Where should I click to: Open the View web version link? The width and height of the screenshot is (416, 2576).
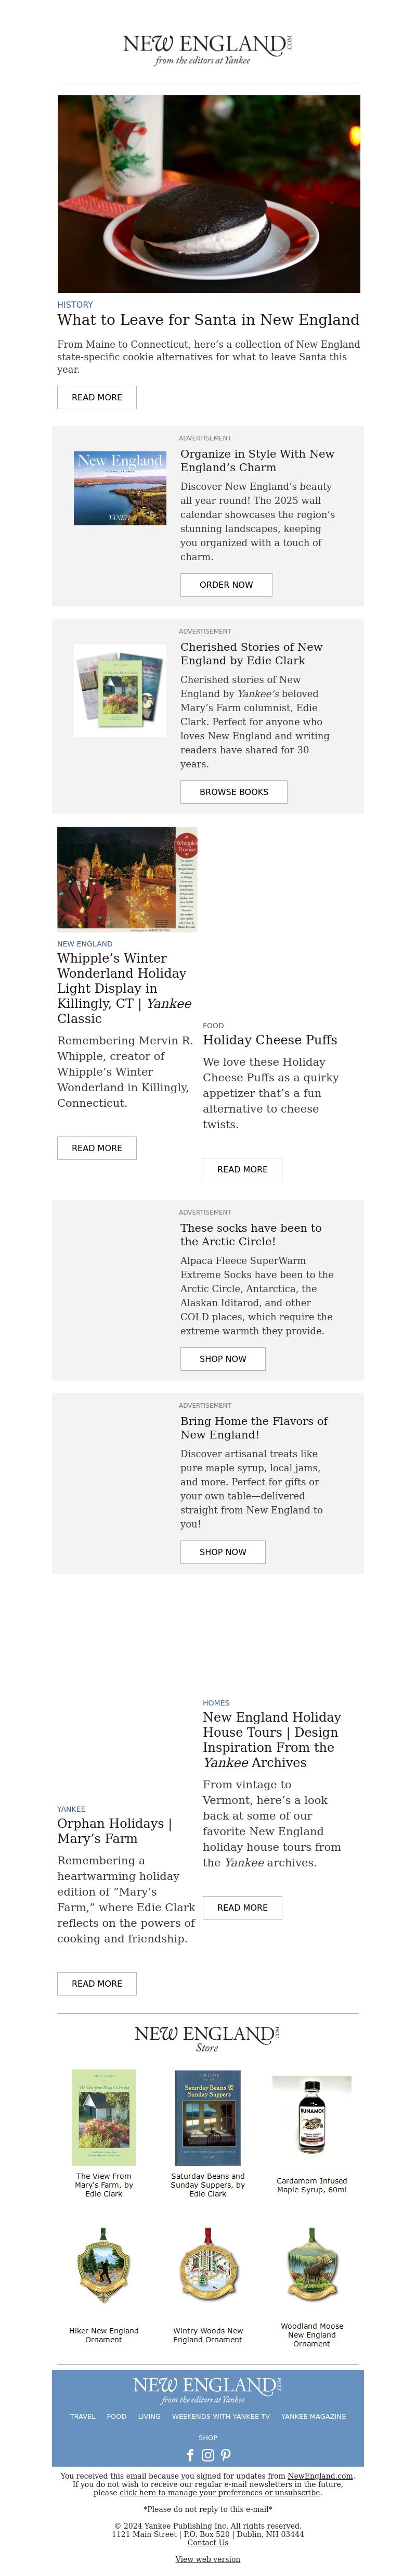coord(208,2559)
